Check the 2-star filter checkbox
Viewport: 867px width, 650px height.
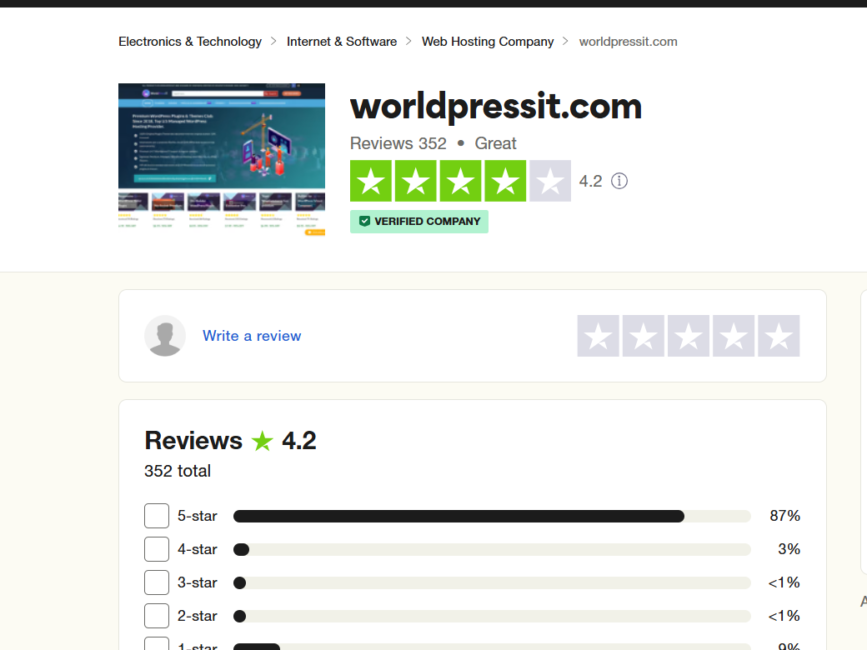click(156, 616)
